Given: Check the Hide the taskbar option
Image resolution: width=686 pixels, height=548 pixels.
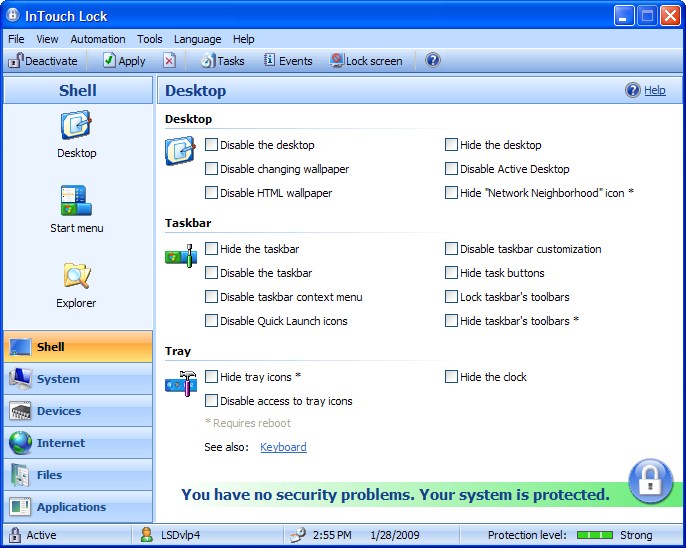Looking at the screenshot, I should click(211, 249).
